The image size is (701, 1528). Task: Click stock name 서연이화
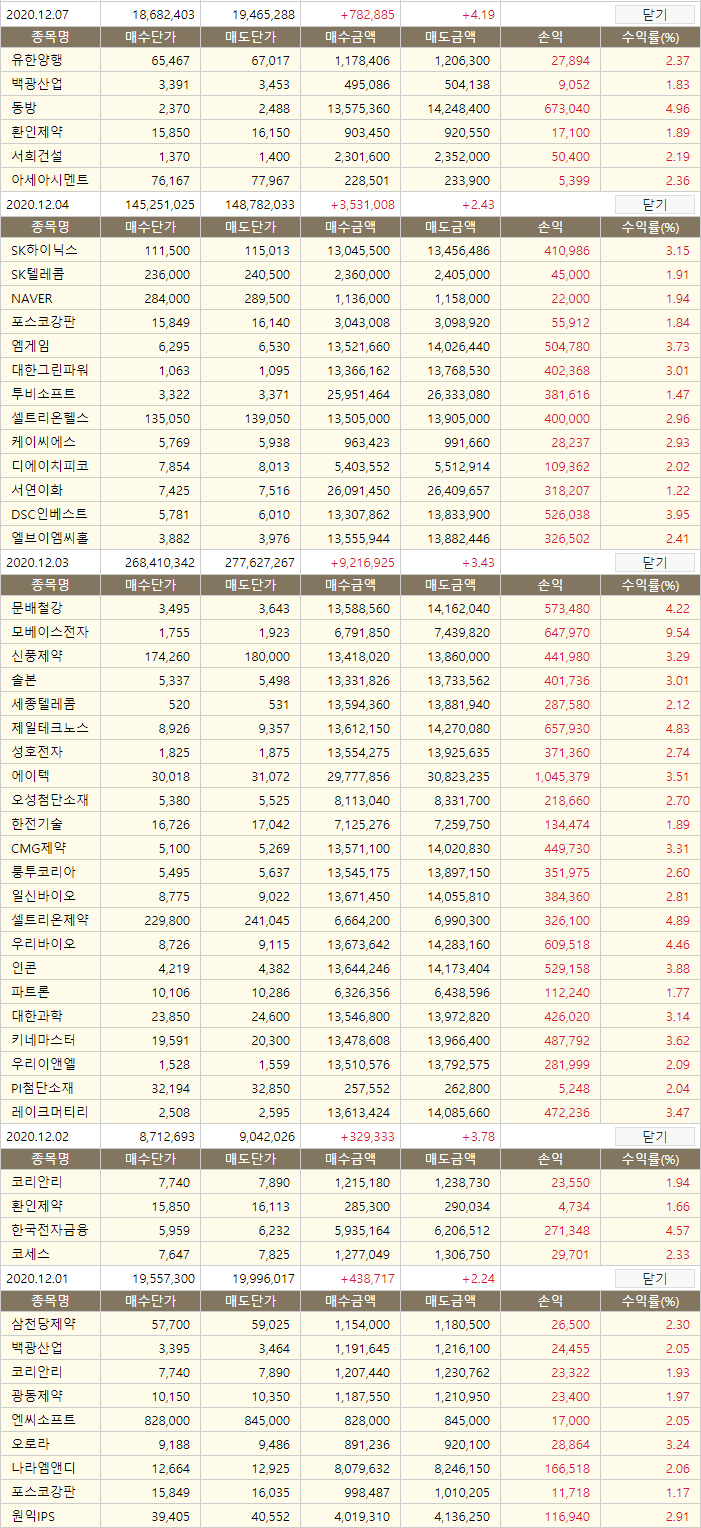pyautogui.click(x=37, y=490)
